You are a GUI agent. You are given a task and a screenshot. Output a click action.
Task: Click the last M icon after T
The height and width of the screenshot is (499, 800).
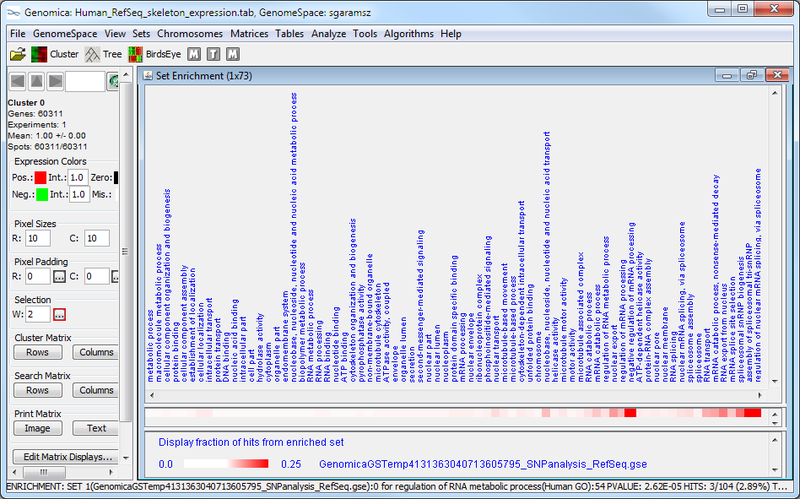(233, 54)
